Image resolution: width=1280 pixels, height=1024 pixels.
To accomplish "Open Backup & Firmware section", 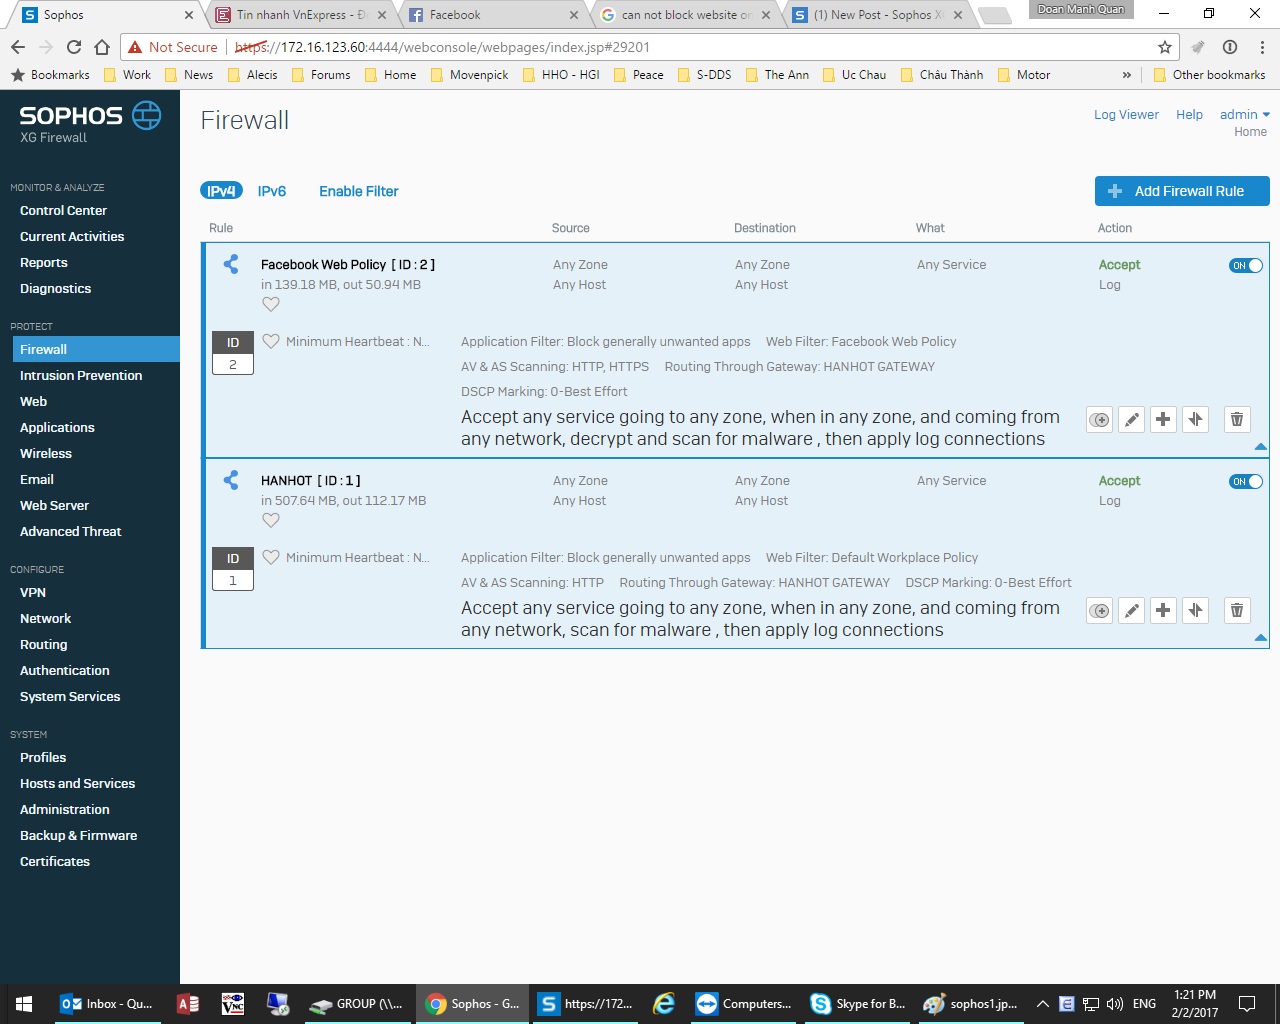I will [78, 836].
